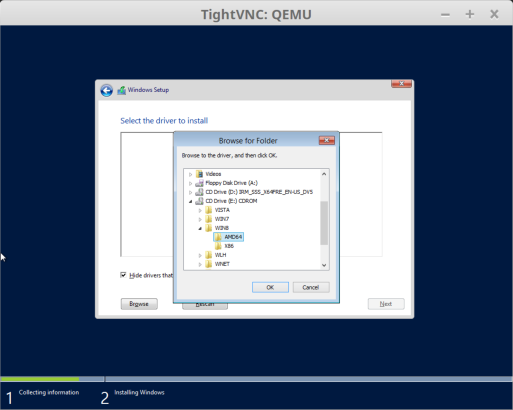This screenshot has height=410, width=513.
Task: Collapse the WIN8 folder node
Action: click(x=200, y=228)
